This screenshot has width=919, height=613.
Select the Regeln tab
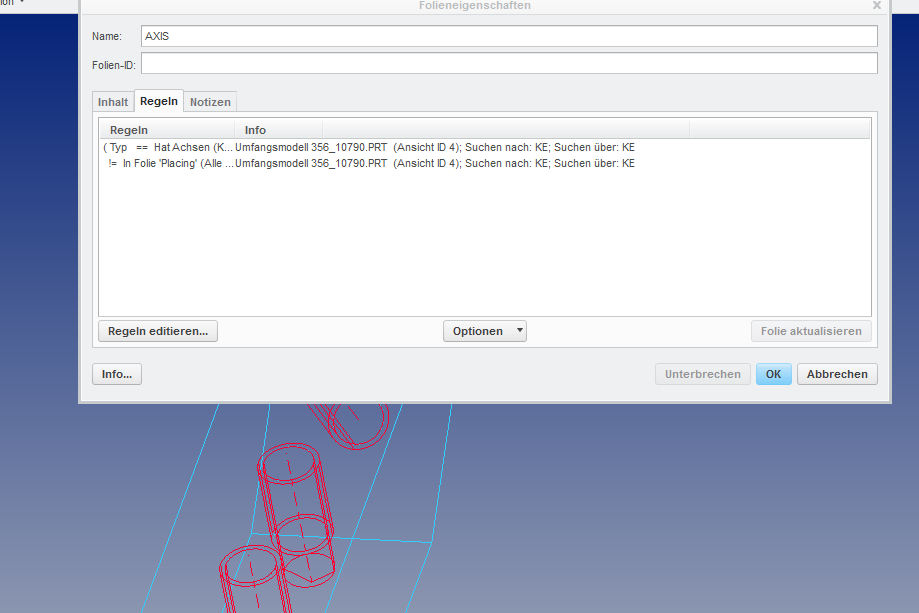click(x=159, y=101)
